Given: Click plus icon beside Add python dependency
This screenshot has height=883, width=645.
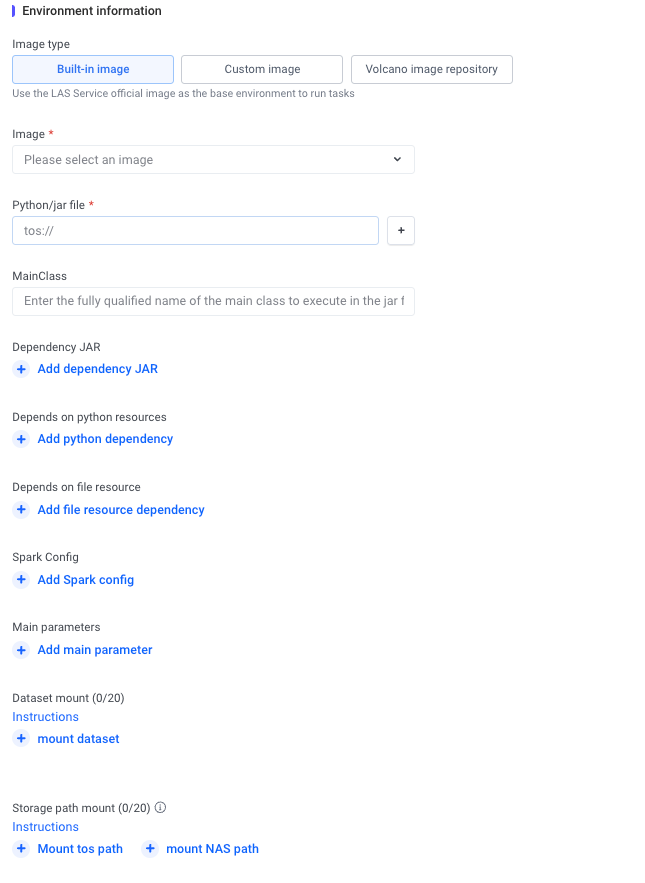Looking at the screenshot, I should [x=21, y=439].
